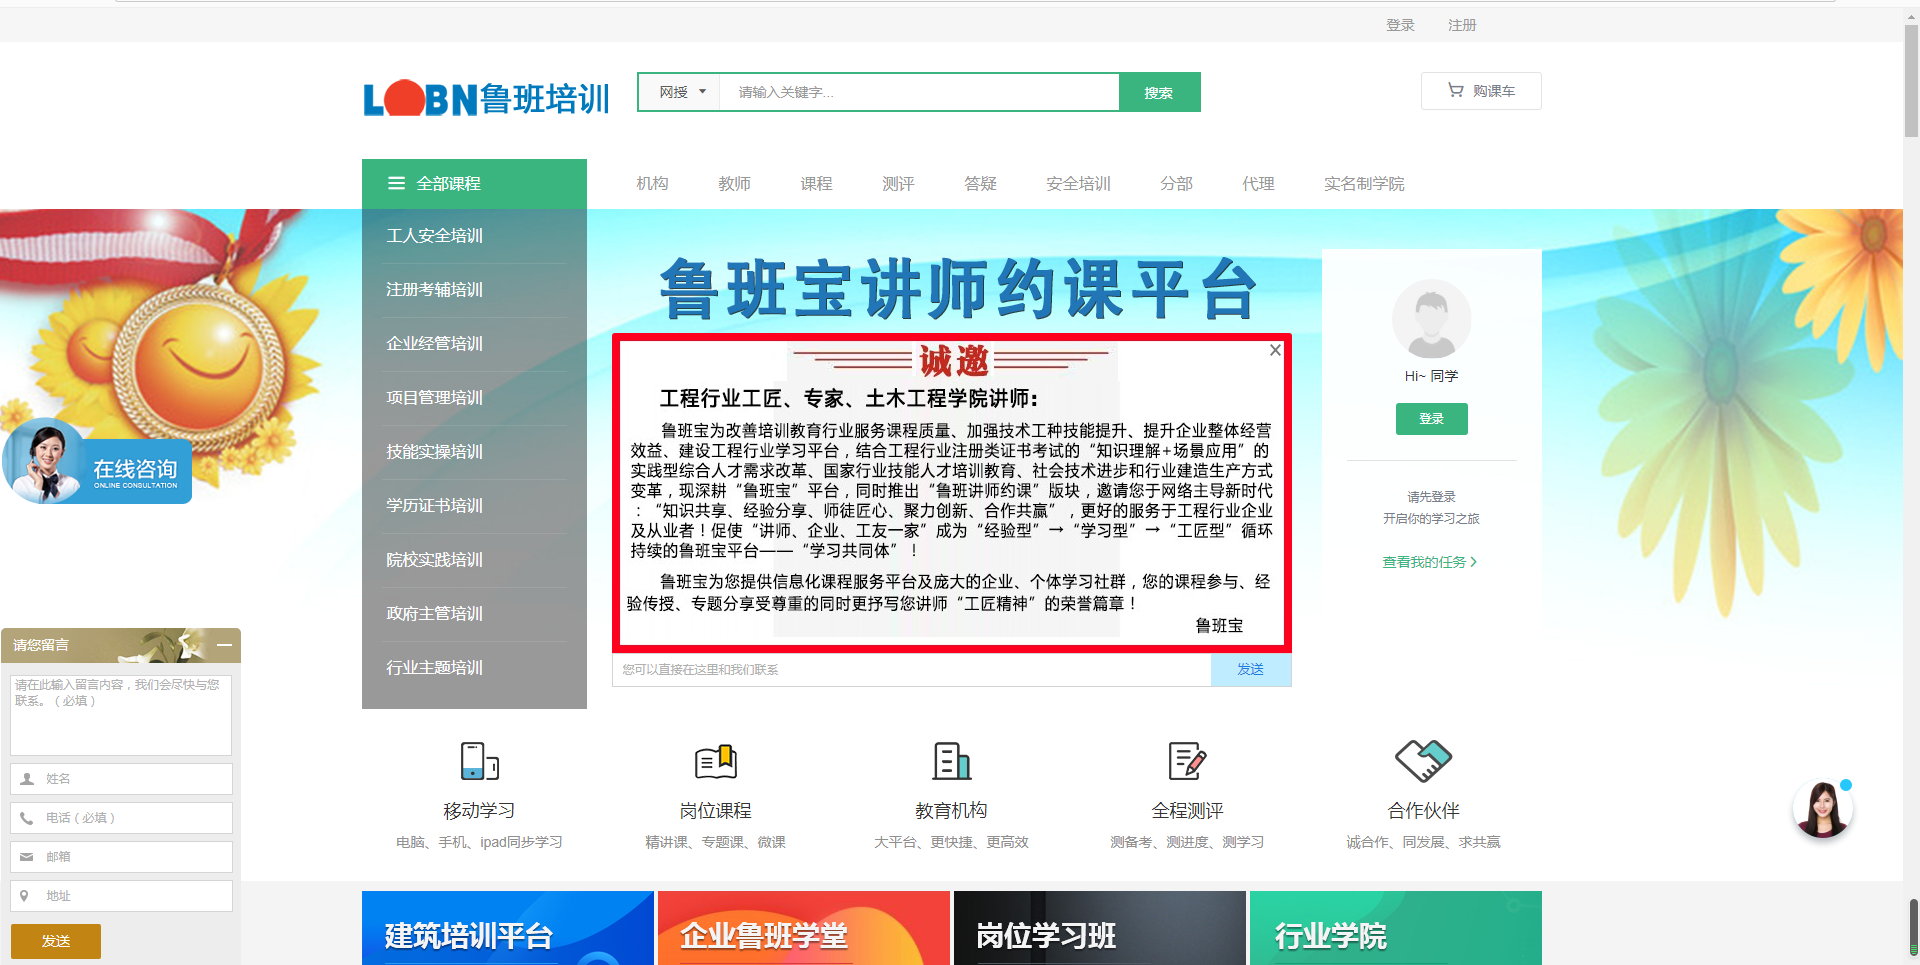Click the blue 发送 chat button
Screen dimensions: 1920x965
[1251, 670]
